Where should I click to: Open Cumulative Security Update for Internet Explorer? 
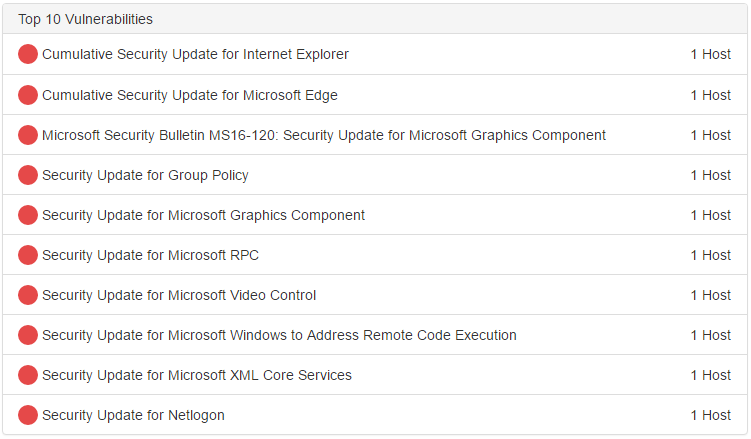(195, 54)
